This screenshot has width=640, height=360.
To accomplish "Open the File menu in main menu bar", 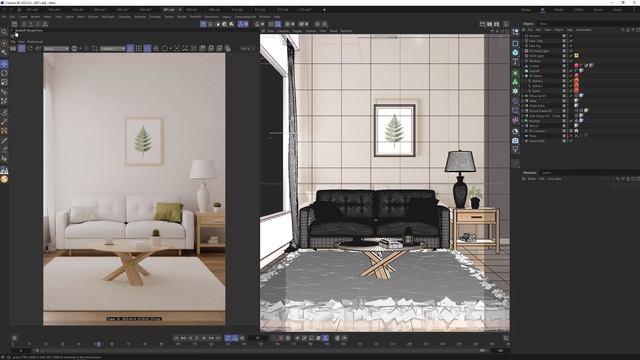I will 4,17.
